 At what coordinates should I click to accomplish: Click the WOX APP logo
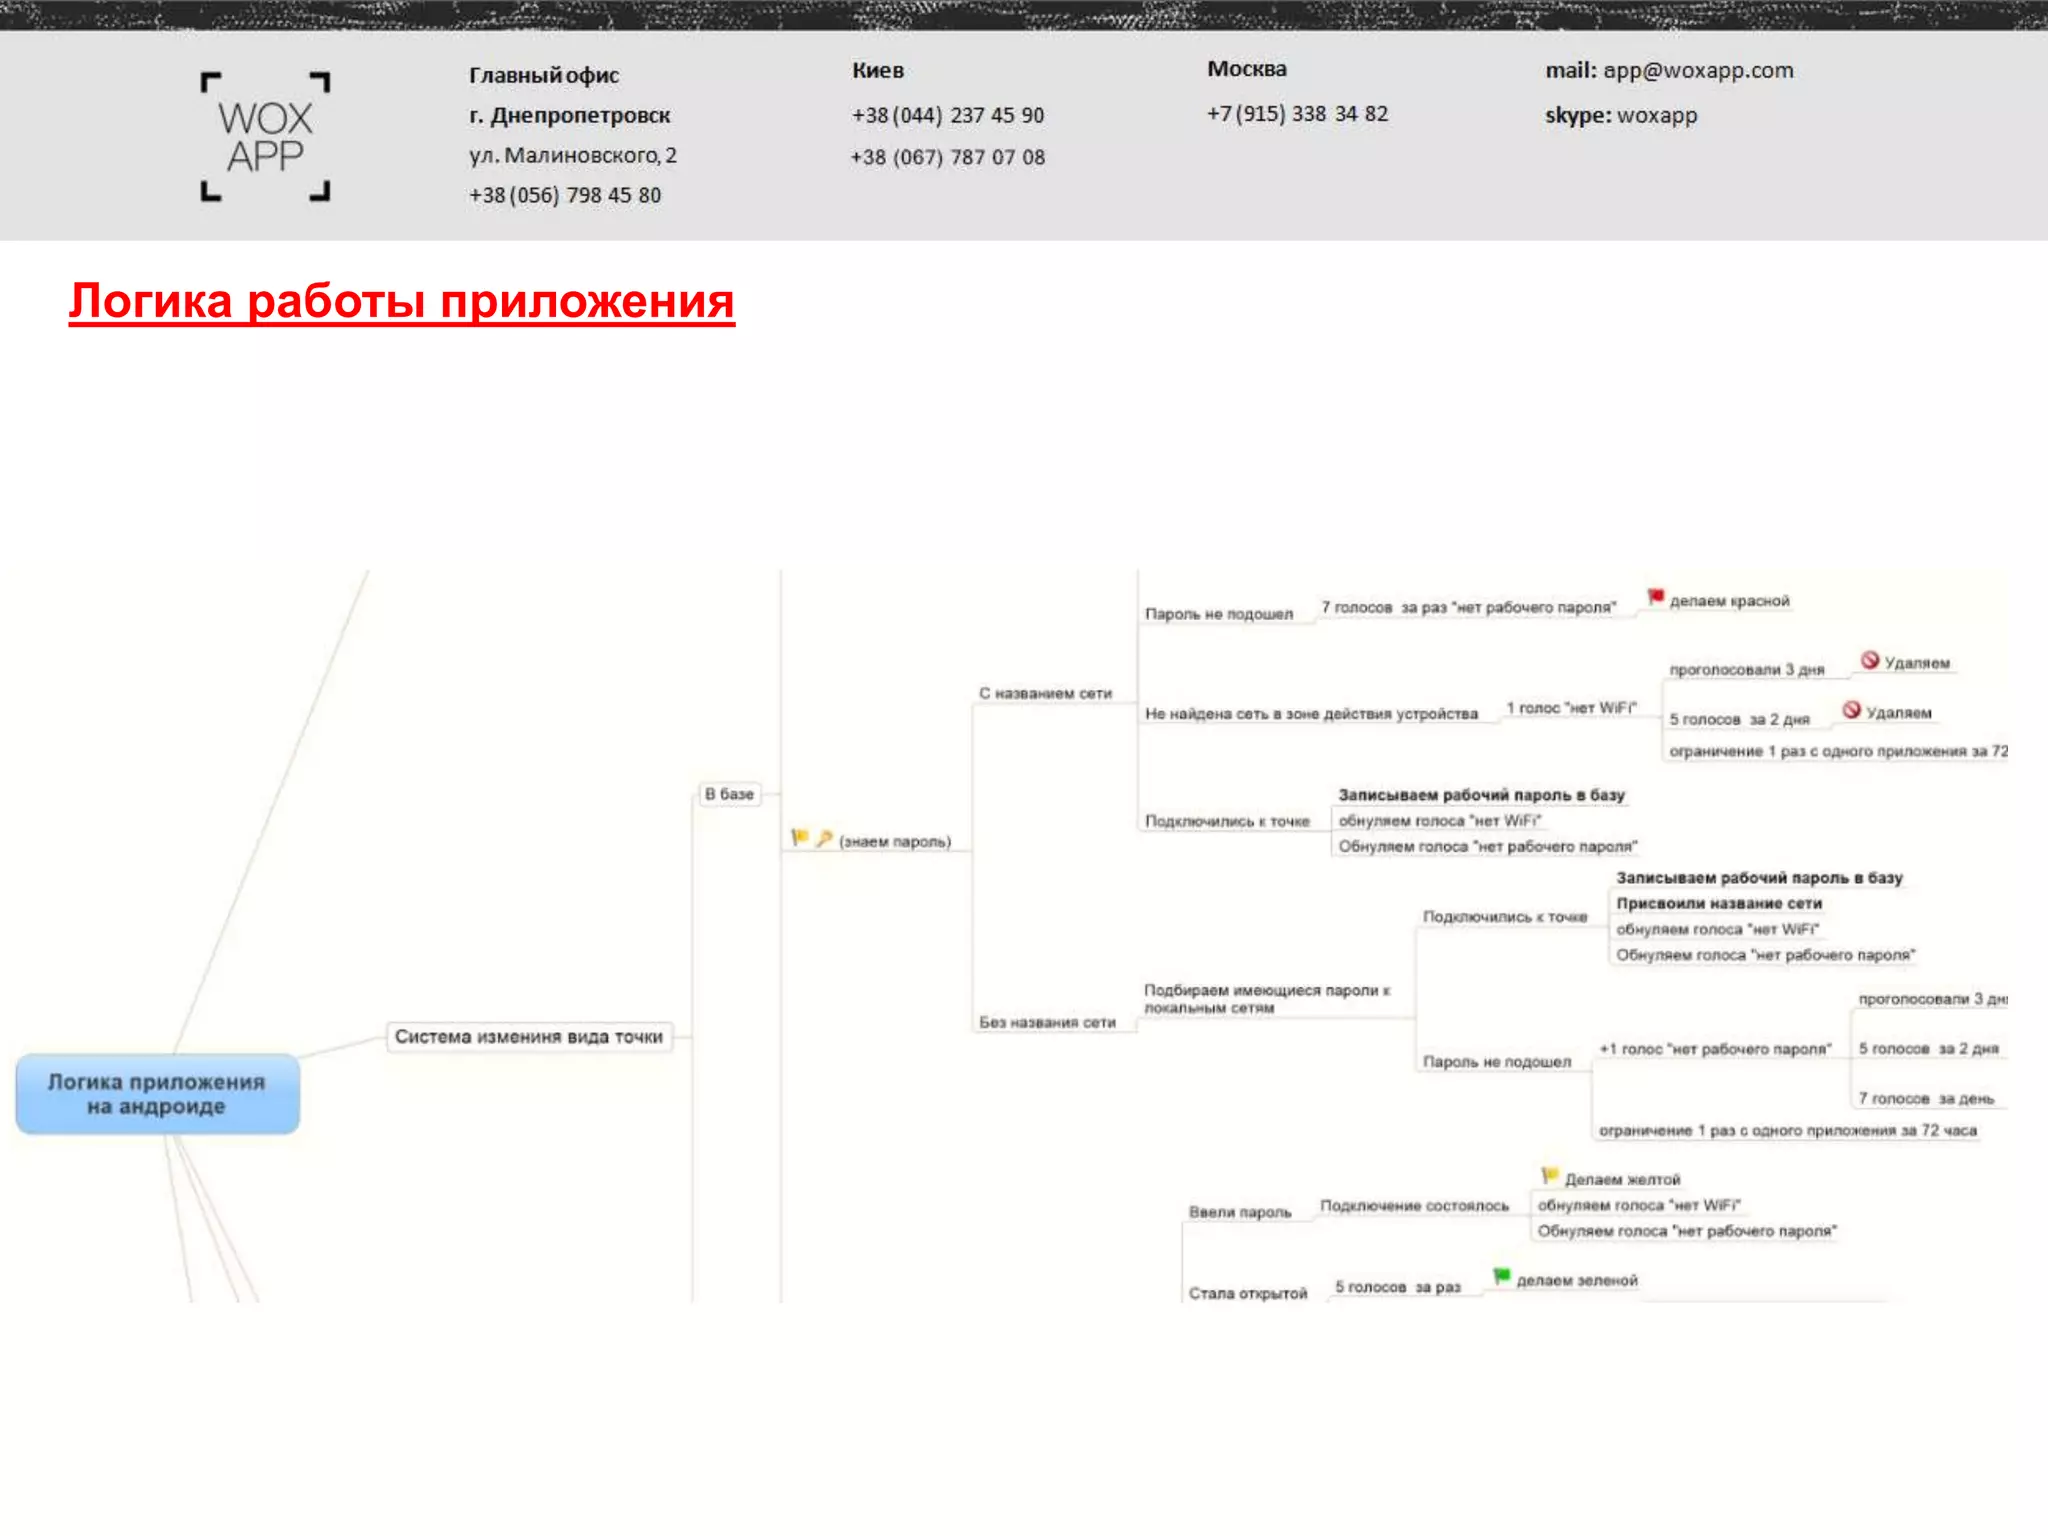[265, 137]
